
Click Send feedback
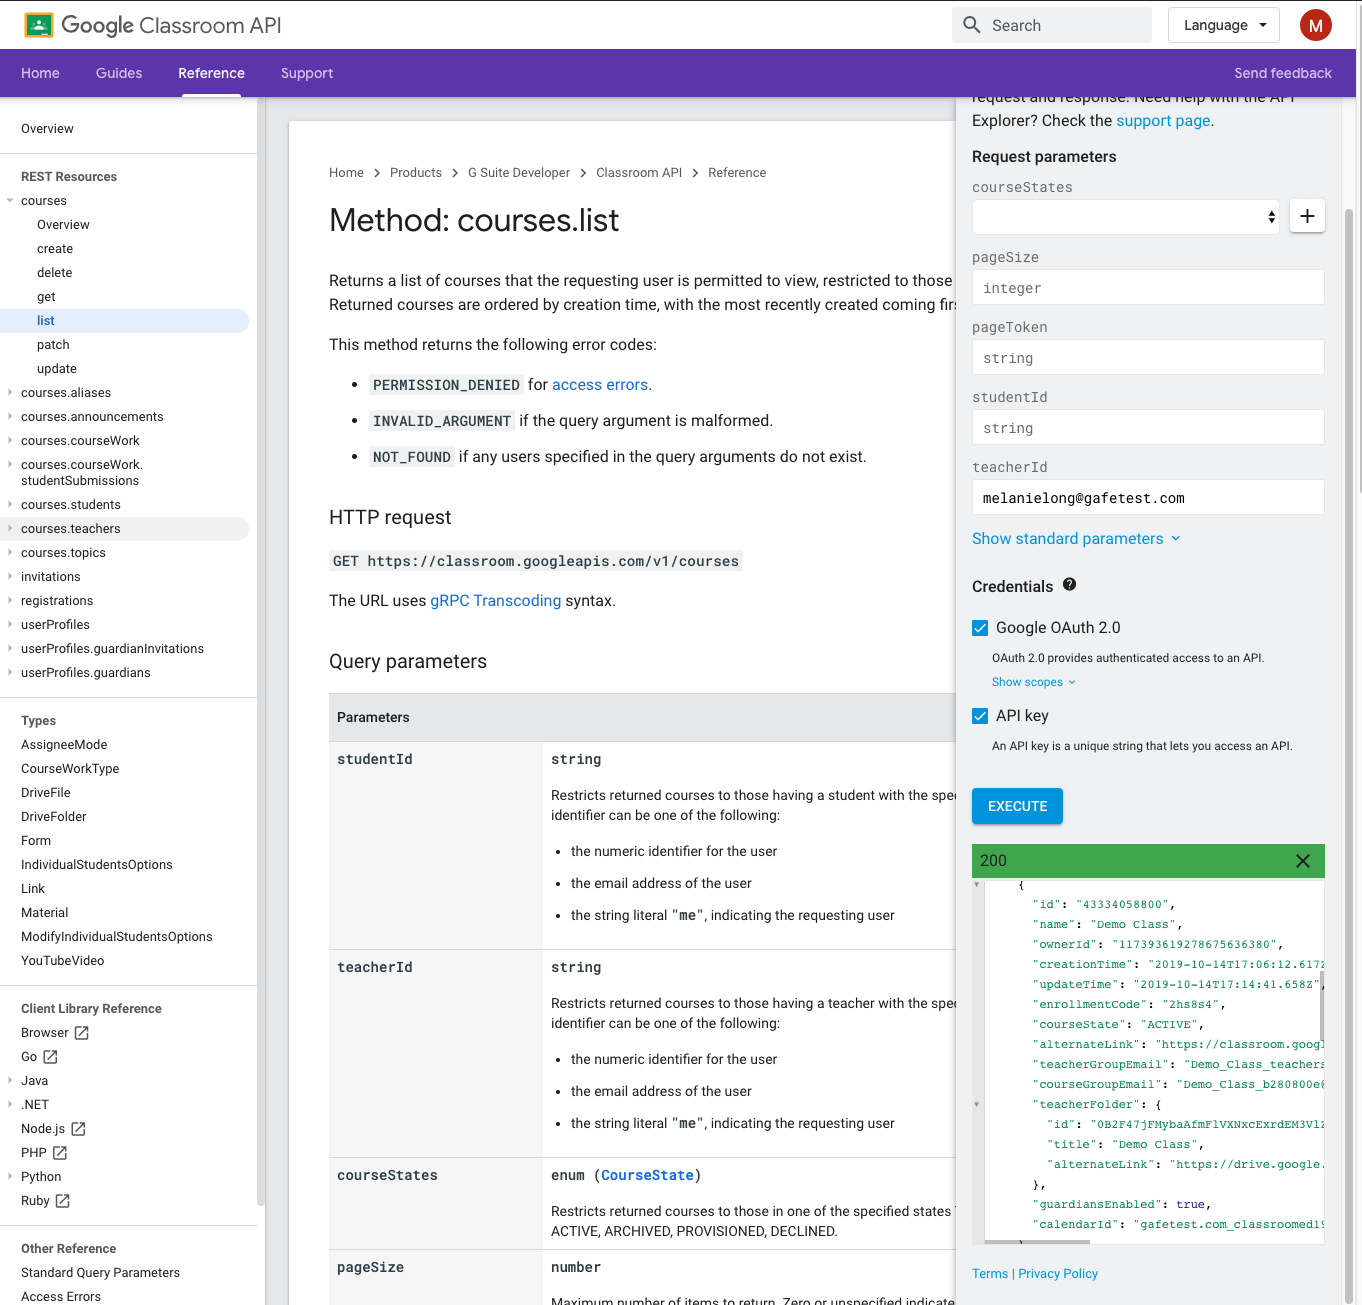point(1283,73)
